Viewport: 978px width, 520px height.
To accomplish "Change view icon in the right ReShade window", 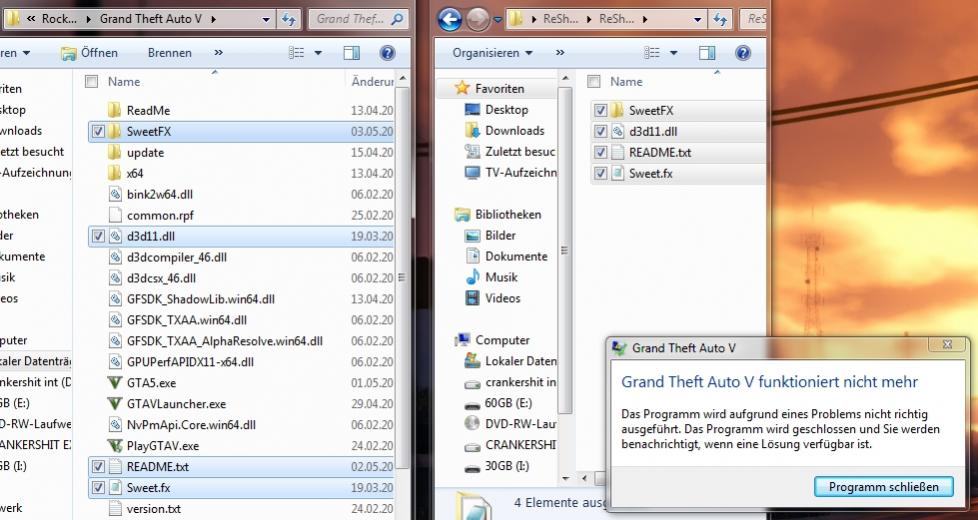I will (x=652, y=53).
